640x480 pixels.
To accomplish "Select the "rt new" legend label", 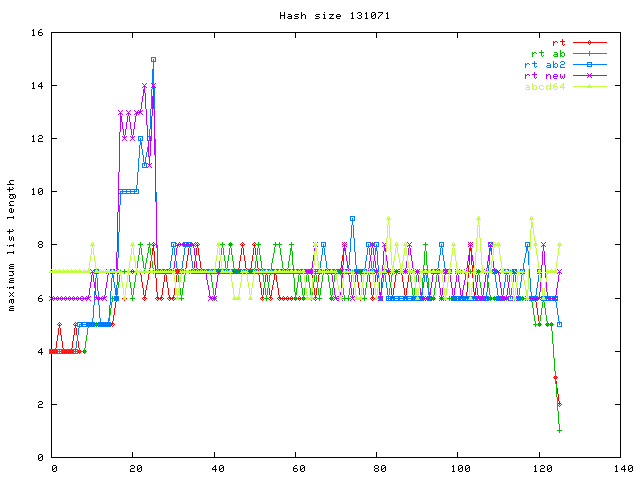I will pos(545,76).
